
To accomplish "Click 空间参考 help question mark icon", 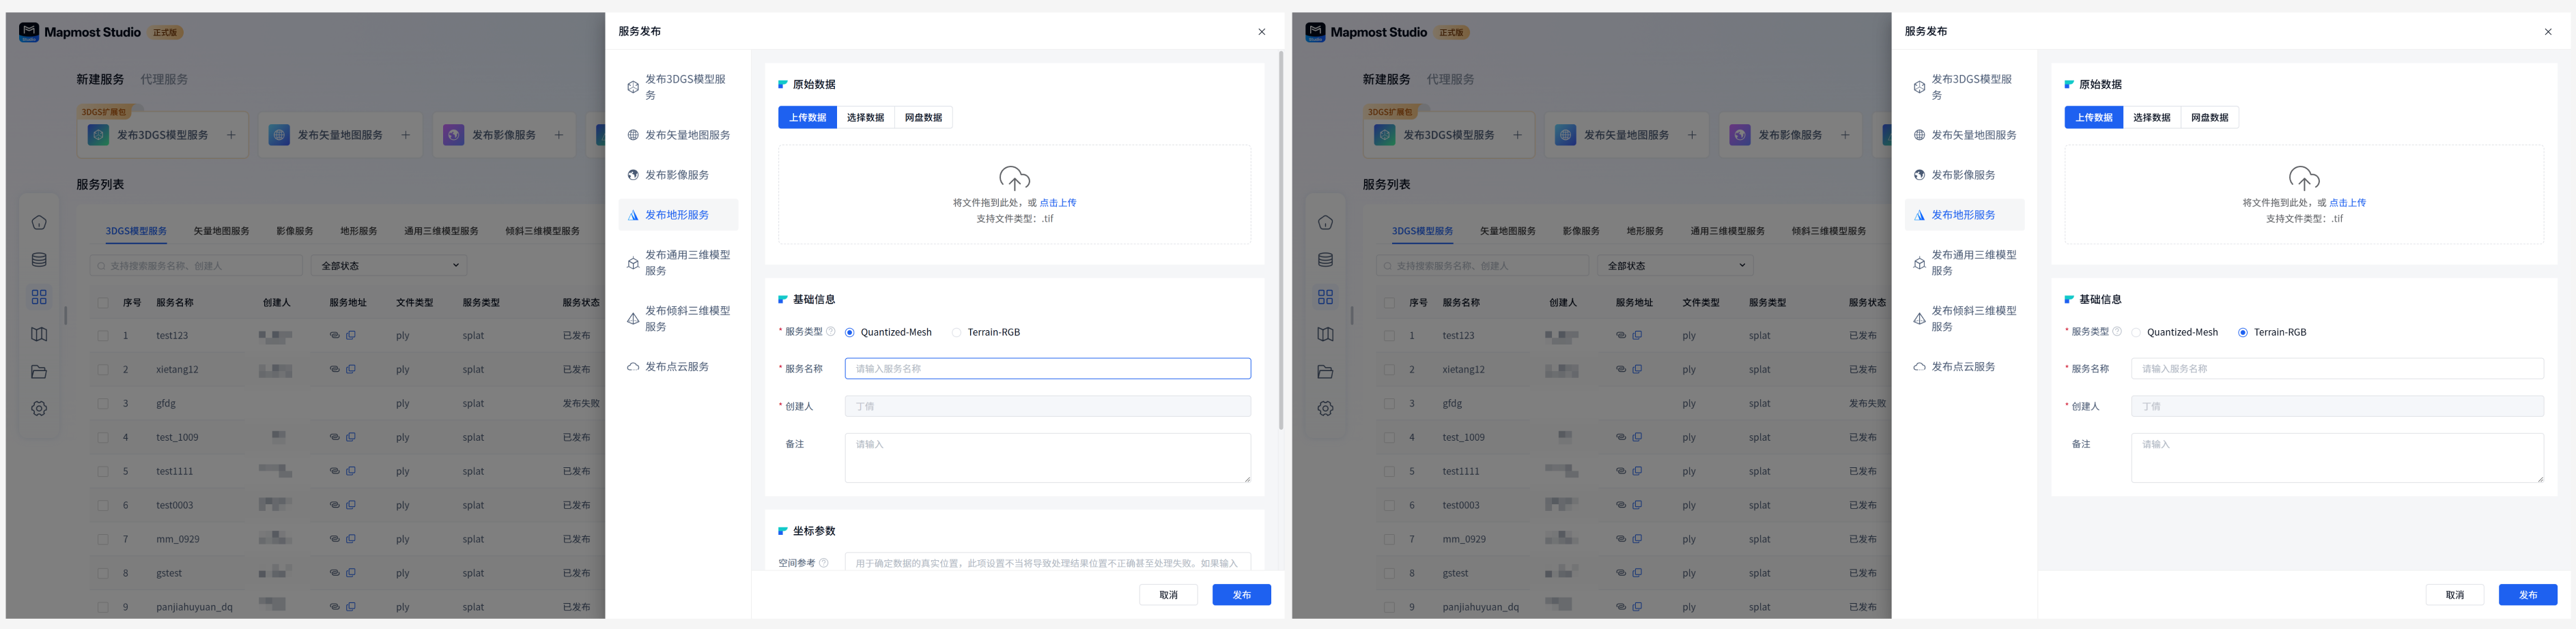I will coord(824,563).
